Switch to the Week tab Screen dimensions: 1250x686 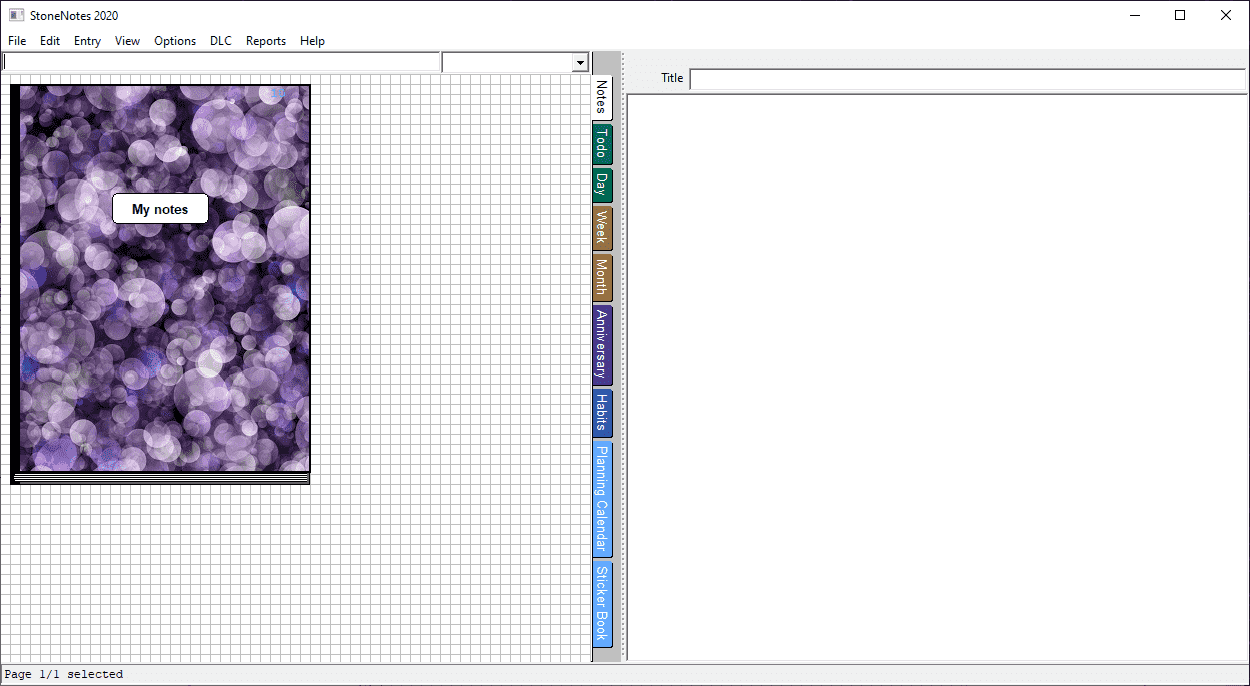[x=601, y=228]
